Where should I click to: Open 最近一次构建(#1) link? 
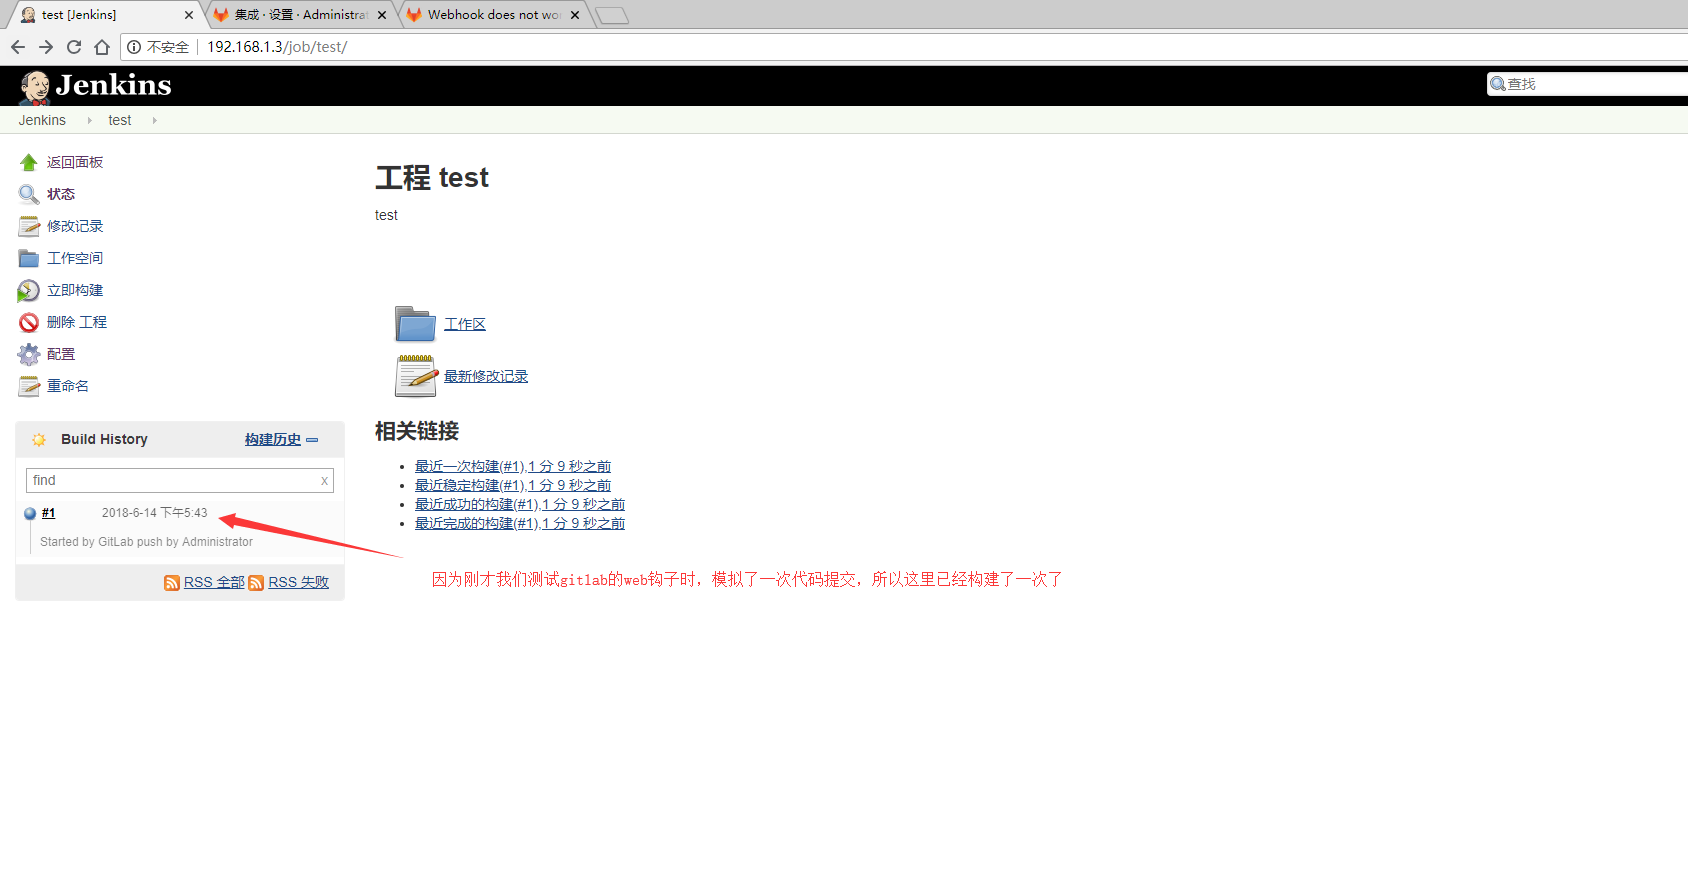[x=513, y=466]
